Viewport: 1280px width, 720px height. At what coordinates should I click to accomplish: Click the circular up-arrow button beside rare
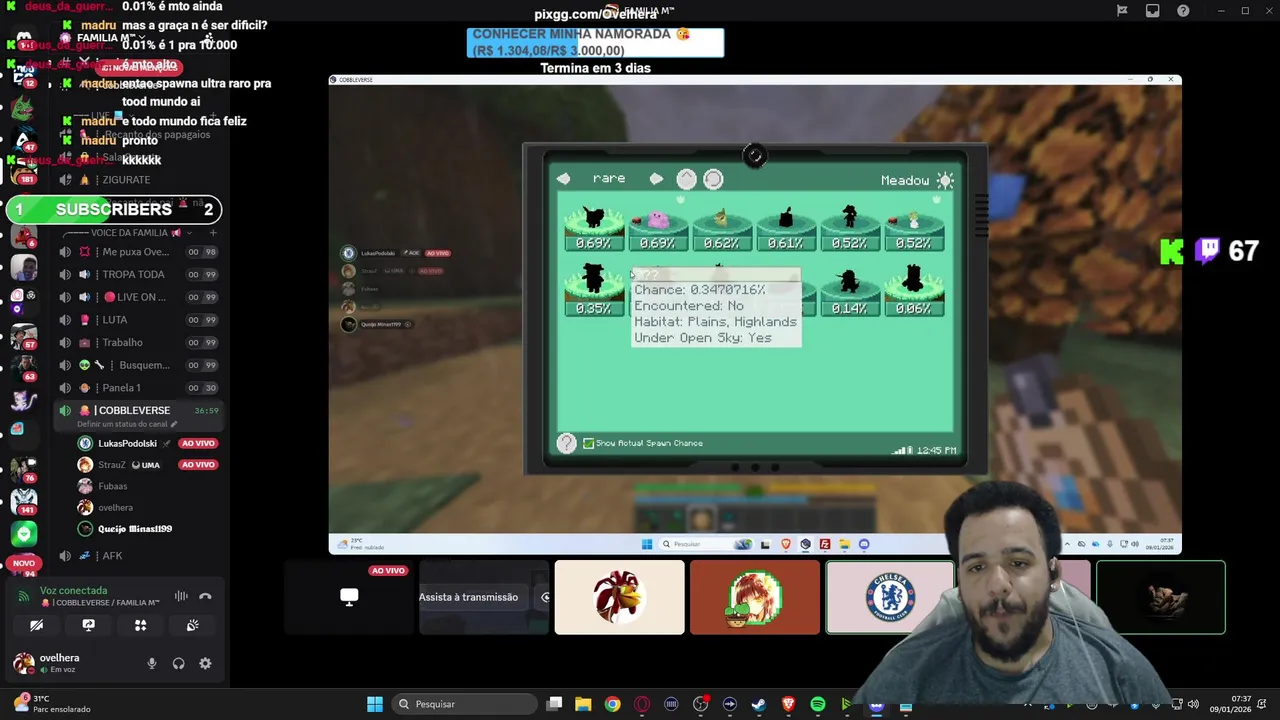click(x=686, y=179)
